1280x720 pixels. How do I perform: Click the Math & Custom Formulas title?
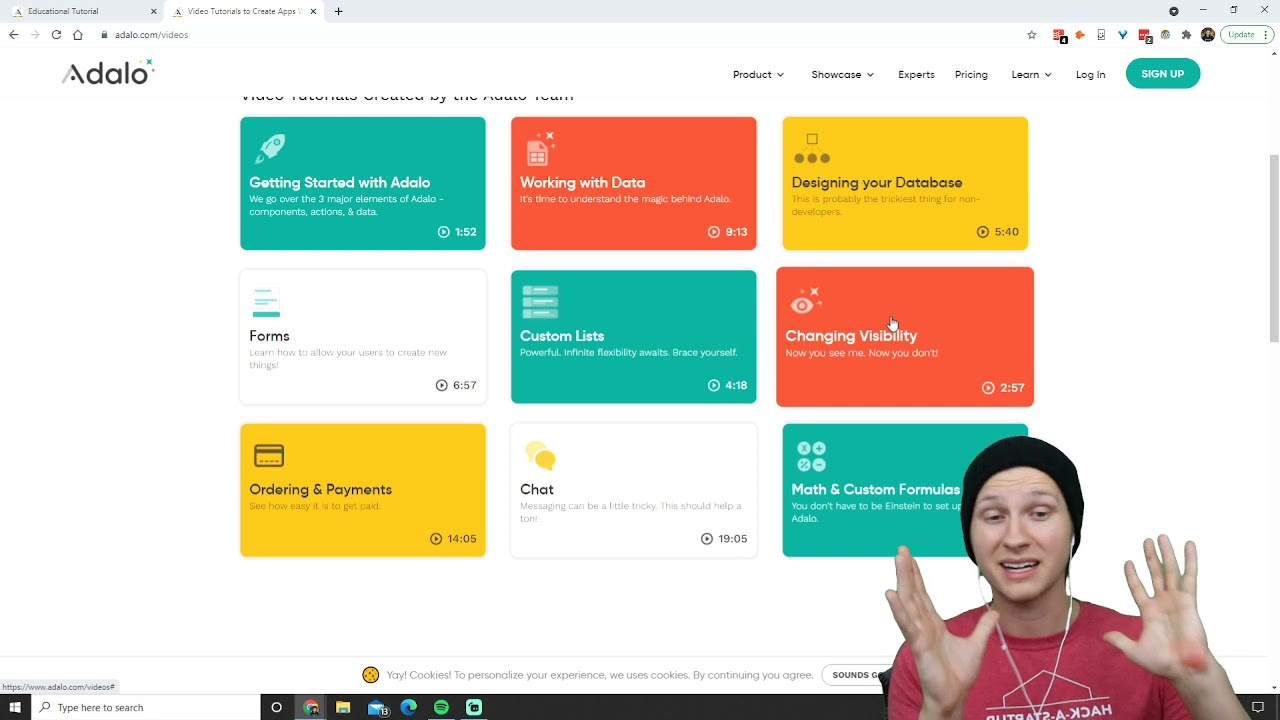tap(875, 490)
